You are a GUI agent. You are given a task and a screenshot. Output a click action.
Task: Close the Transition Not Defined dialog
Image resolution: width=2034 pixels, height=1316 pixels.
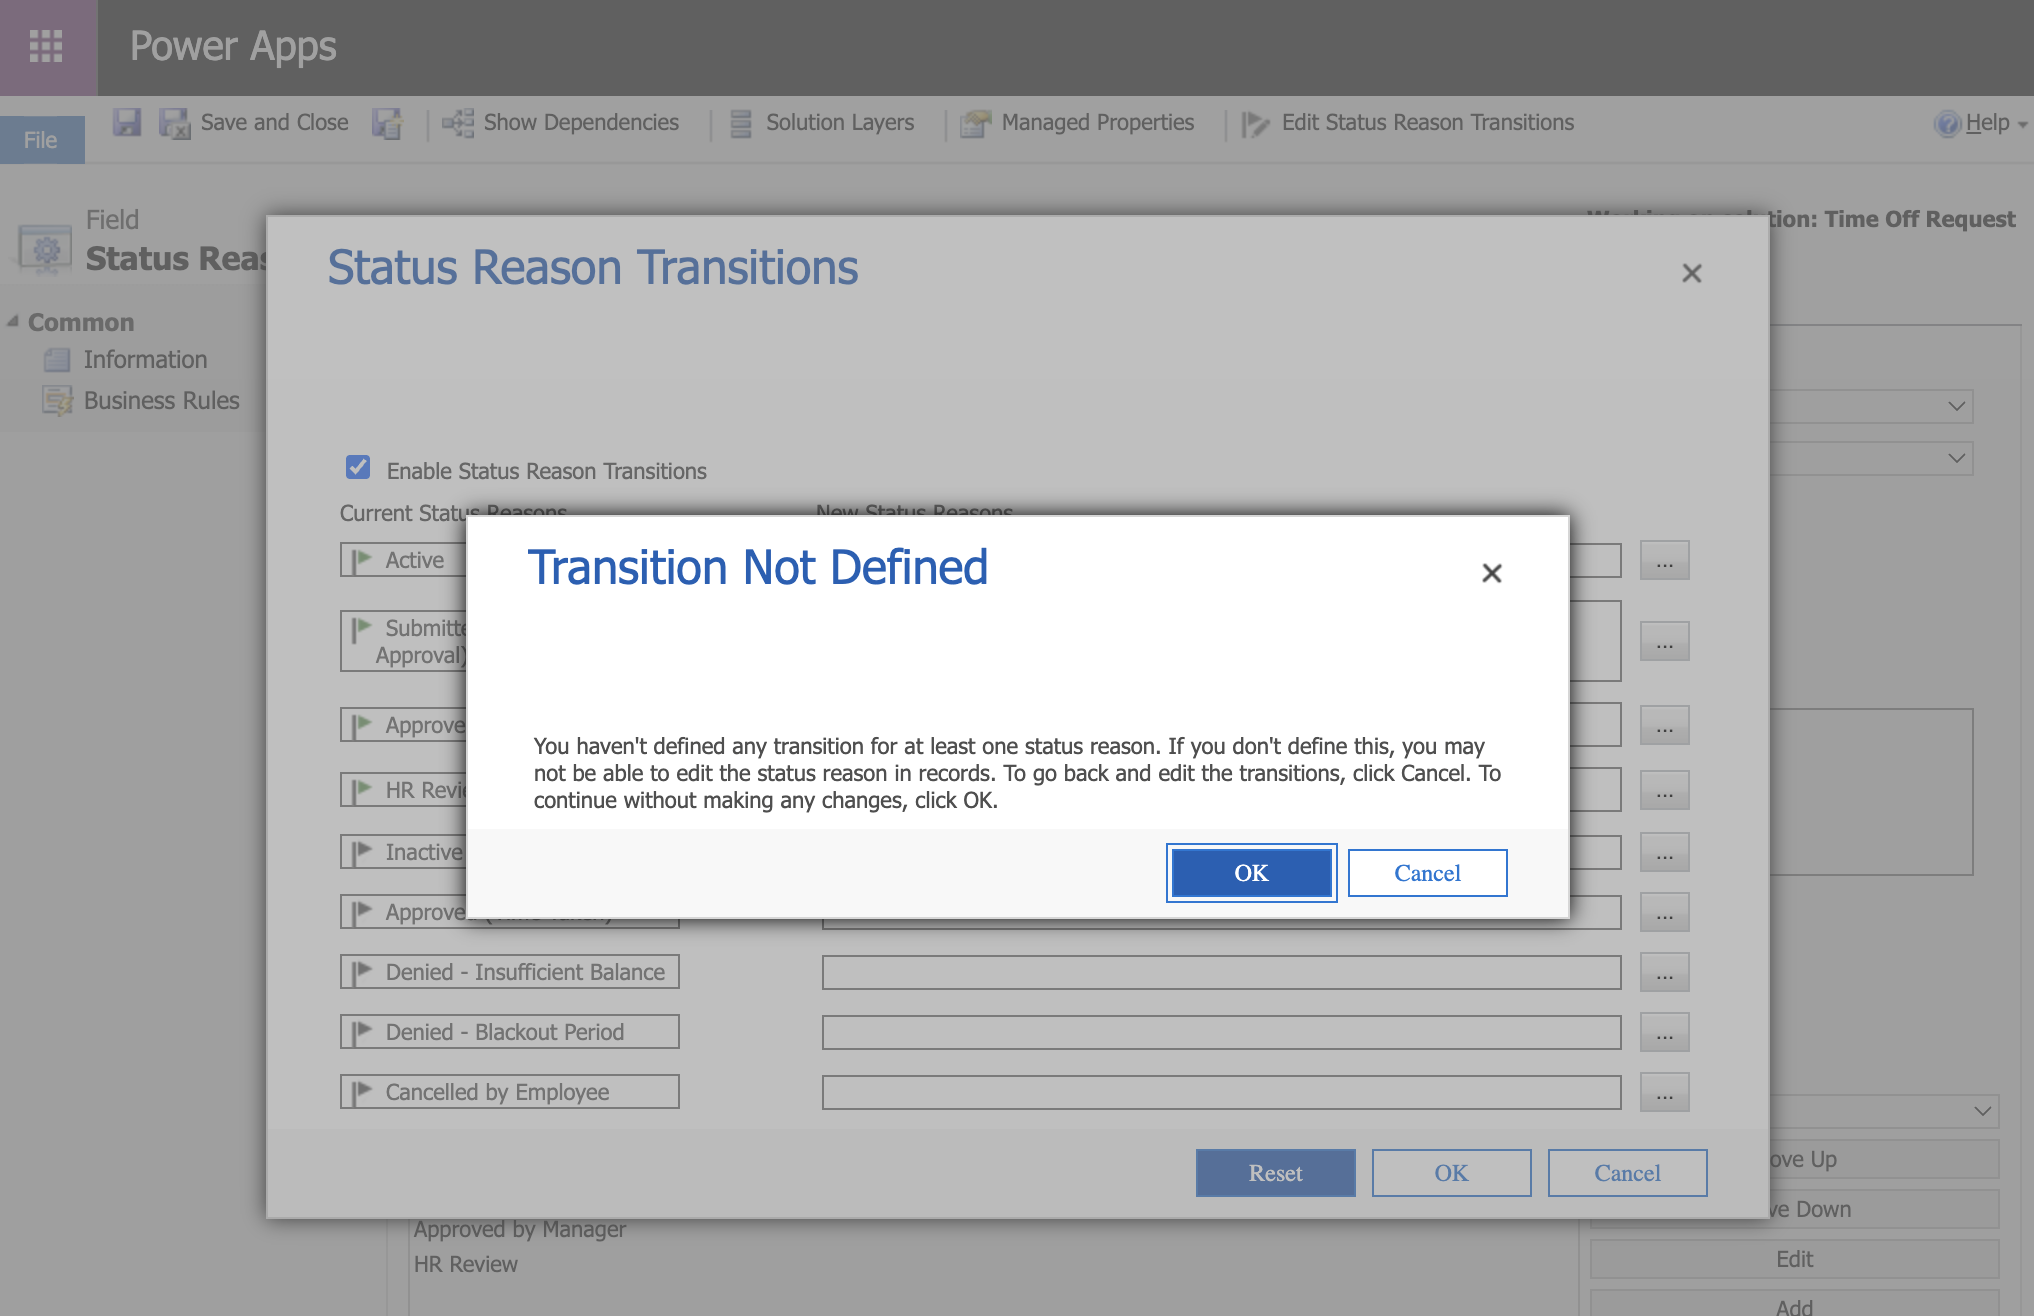1491,573
